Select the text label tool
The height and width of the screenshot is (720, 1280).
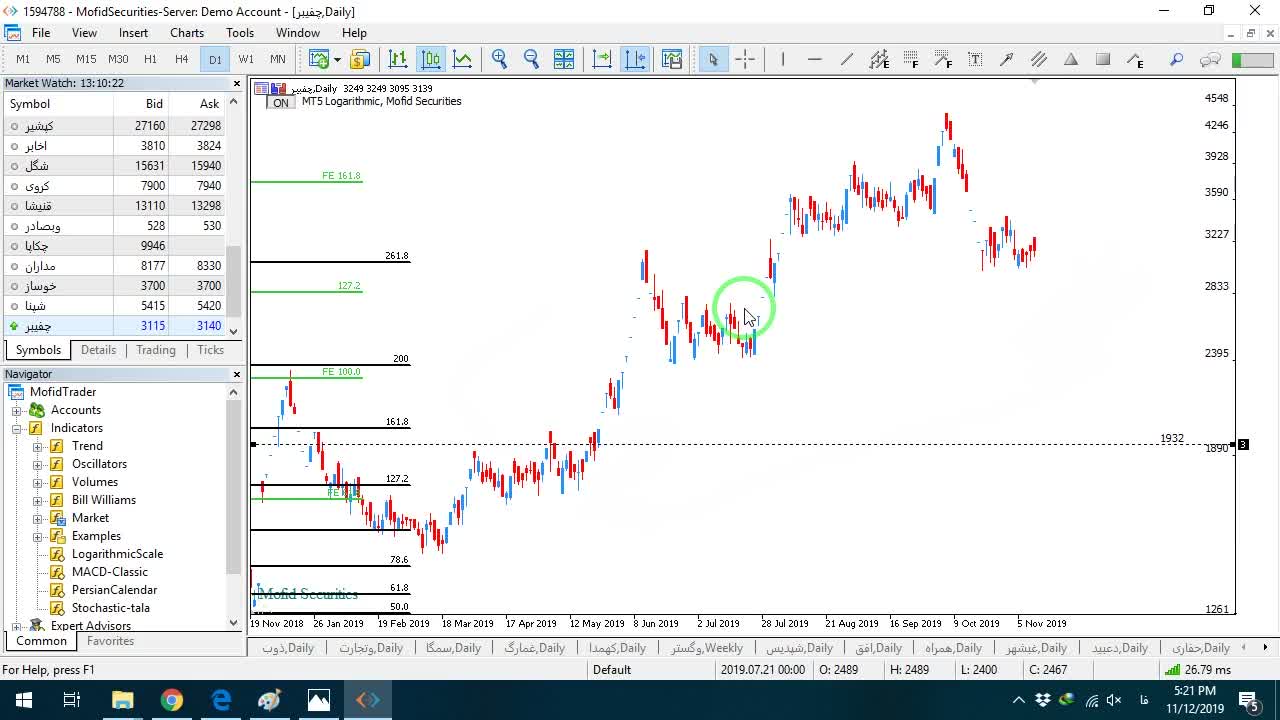(975, 59)
